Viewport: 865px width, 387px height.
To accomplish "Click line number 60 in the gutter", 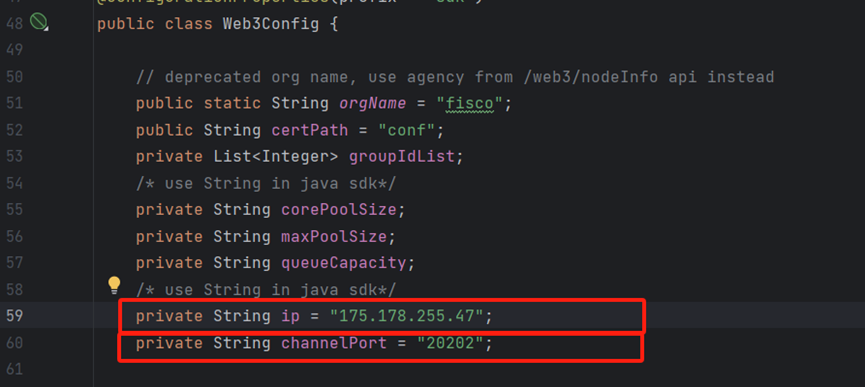I will [14, 342].
